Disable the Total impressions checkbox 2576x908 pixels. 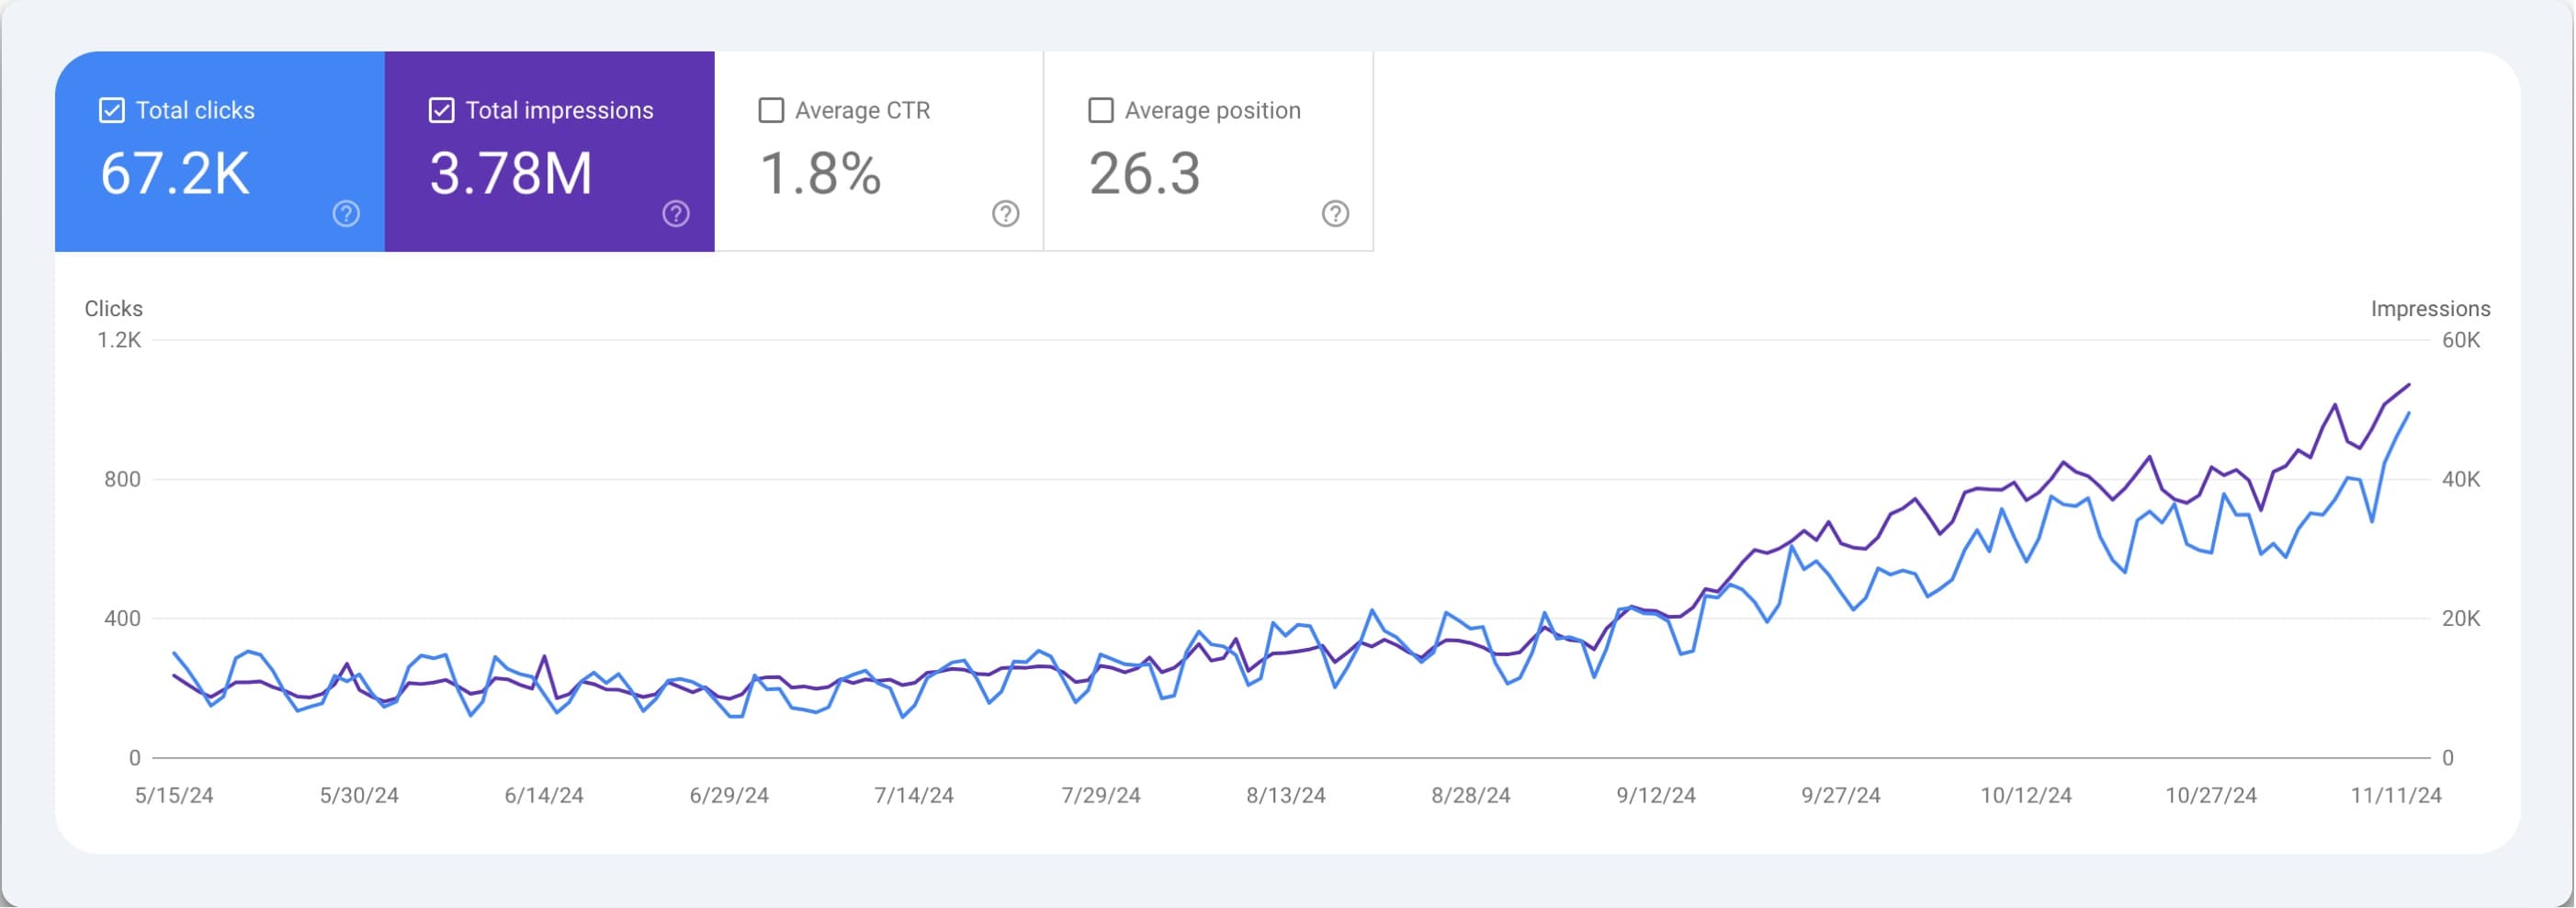[440, 109]
